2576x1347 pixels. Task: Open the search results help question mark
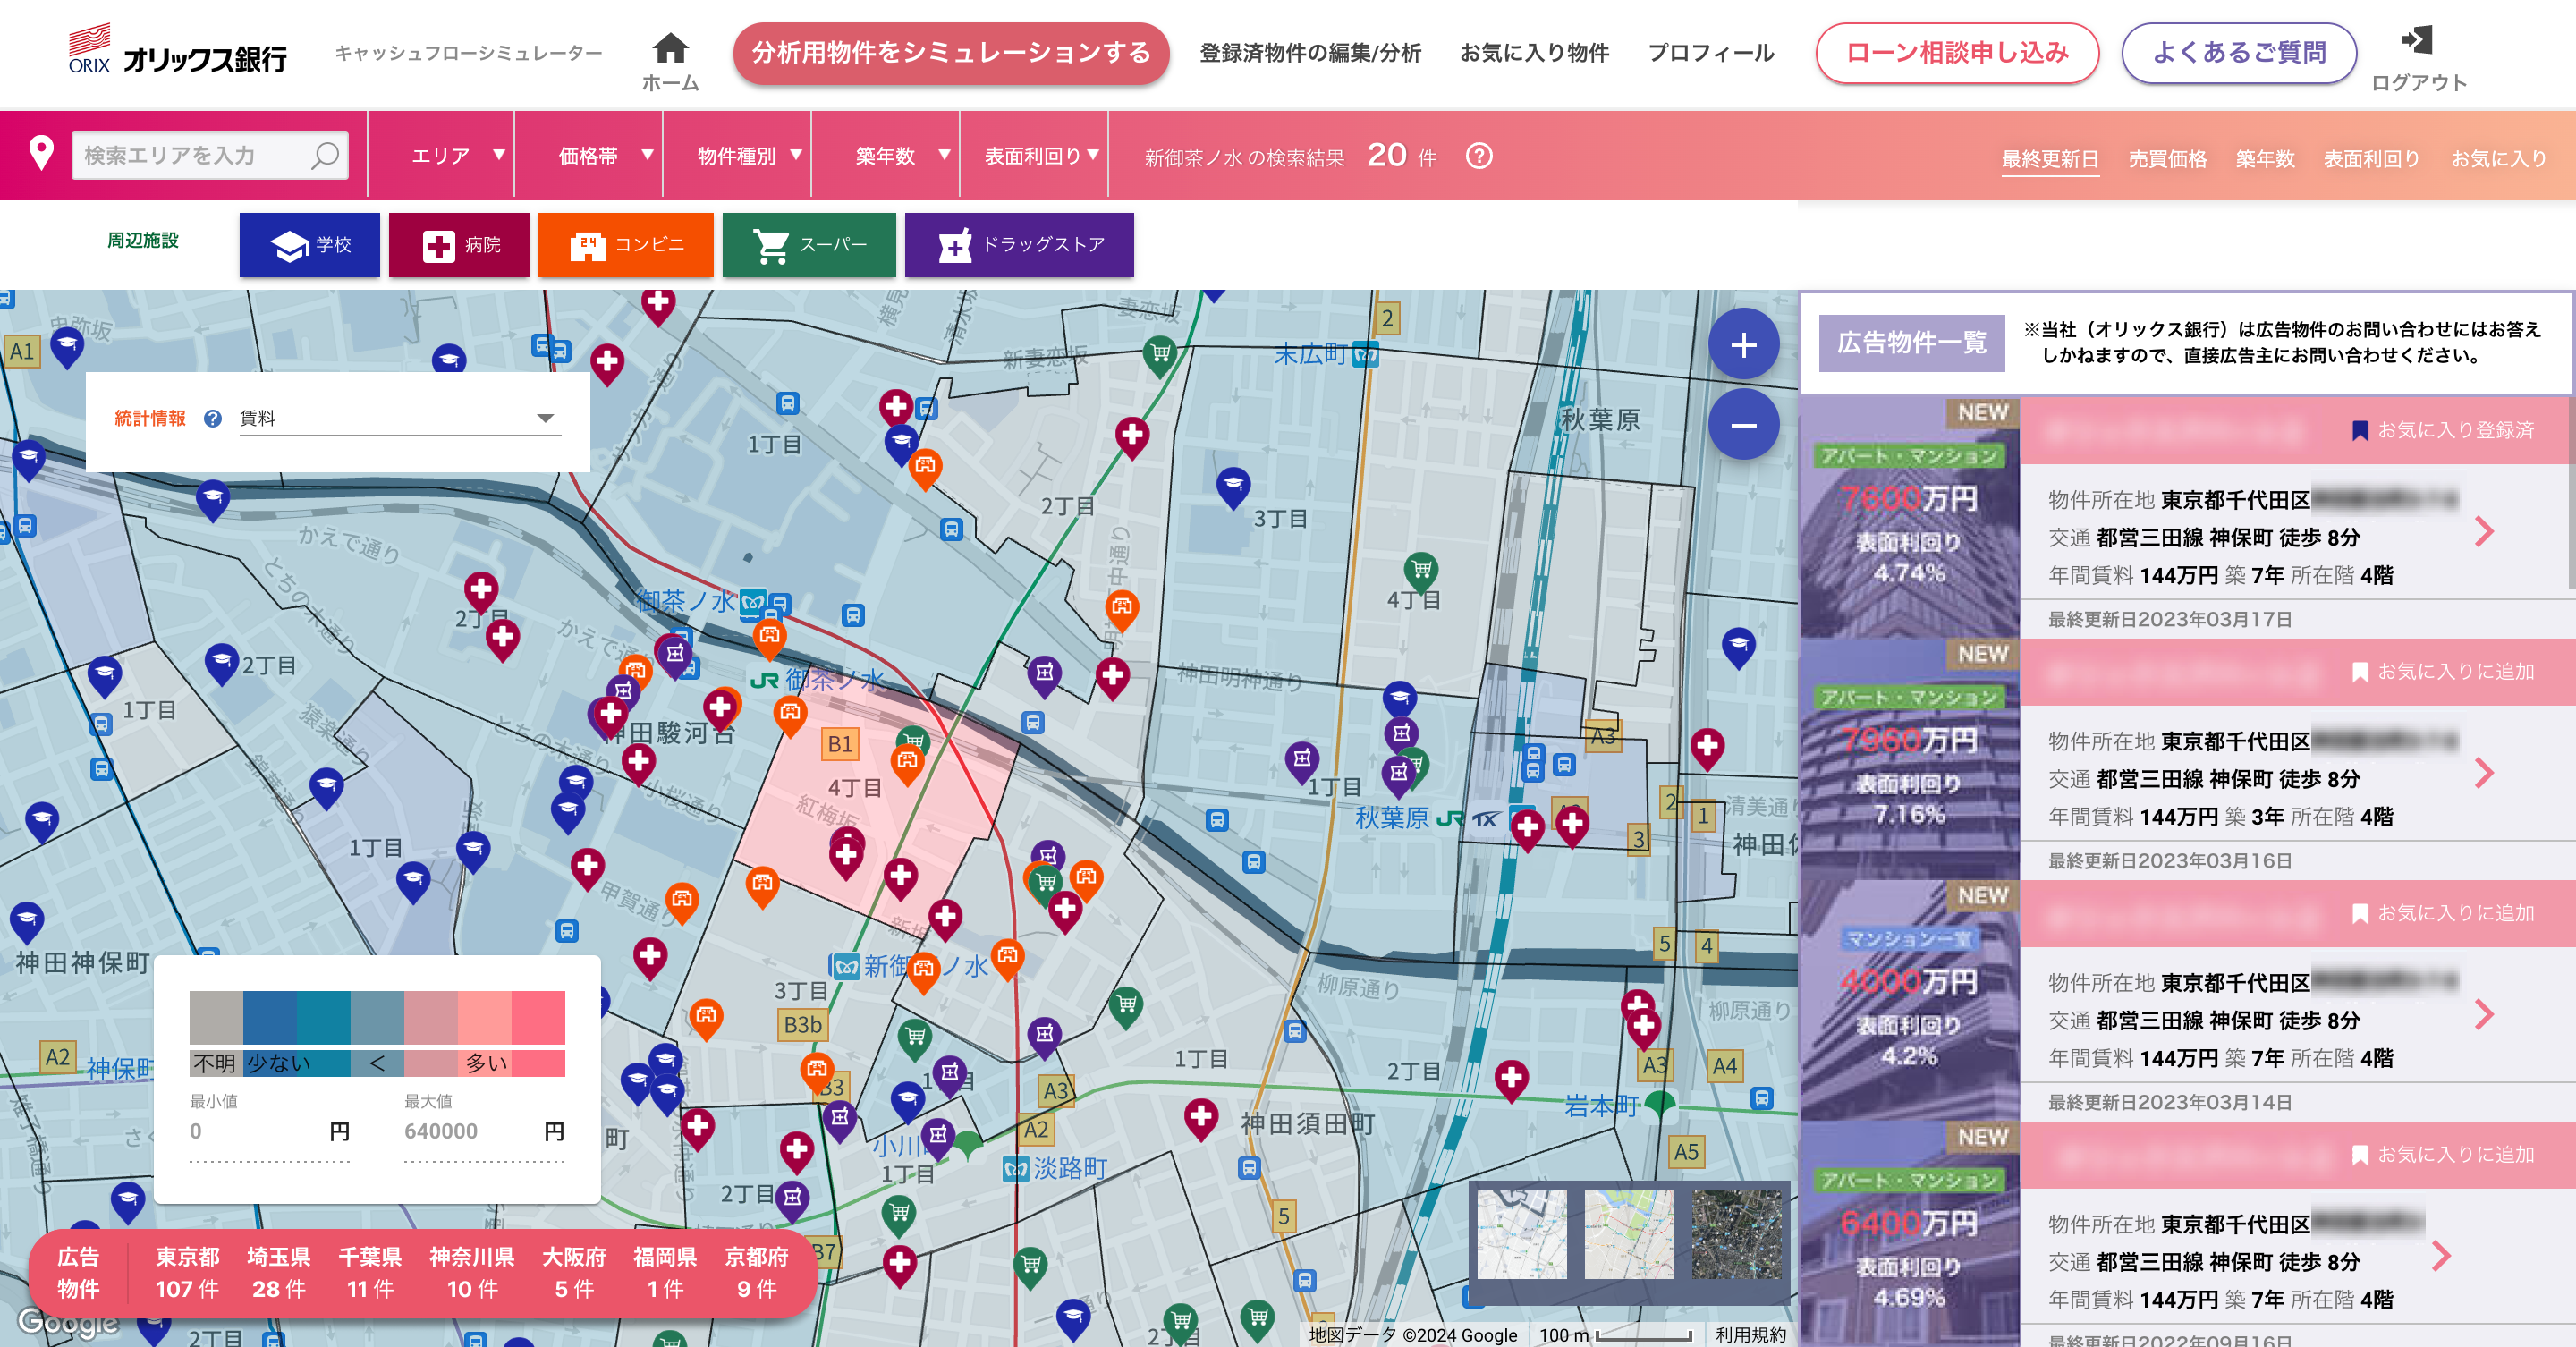point(1478,156)
